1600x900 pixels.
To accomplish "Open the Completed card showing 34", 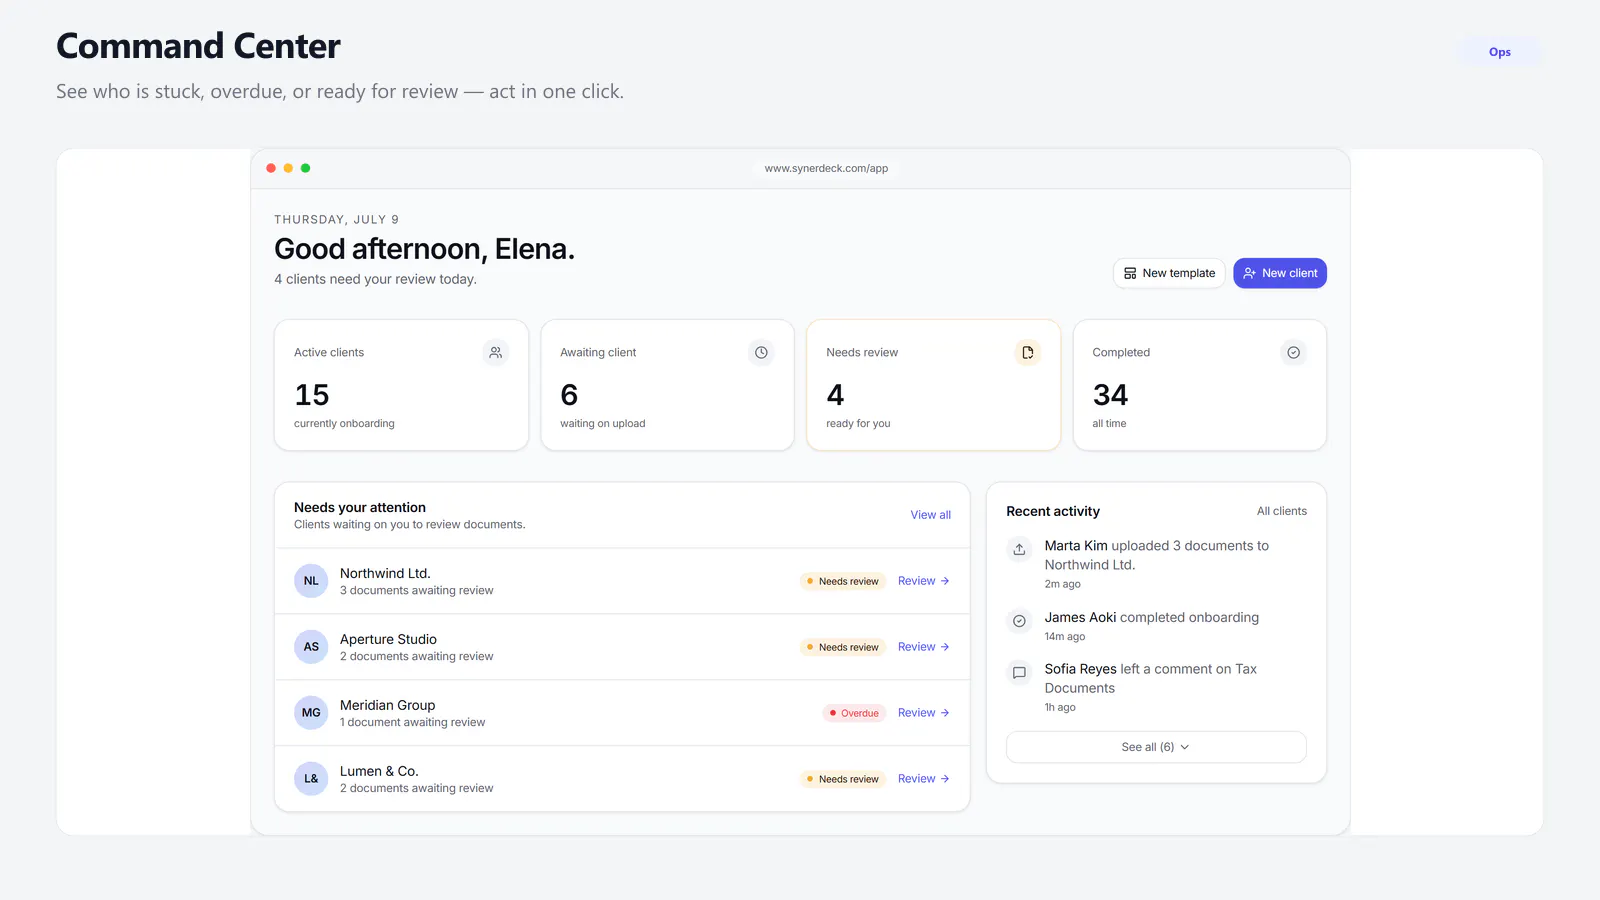I will [1199, 385].
